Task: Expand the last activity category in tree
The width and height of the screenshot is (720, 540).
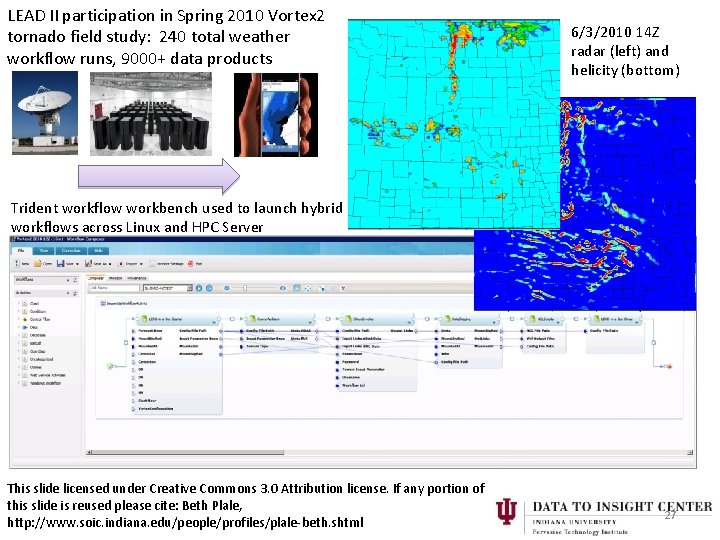Action: (x=19, y=383)
